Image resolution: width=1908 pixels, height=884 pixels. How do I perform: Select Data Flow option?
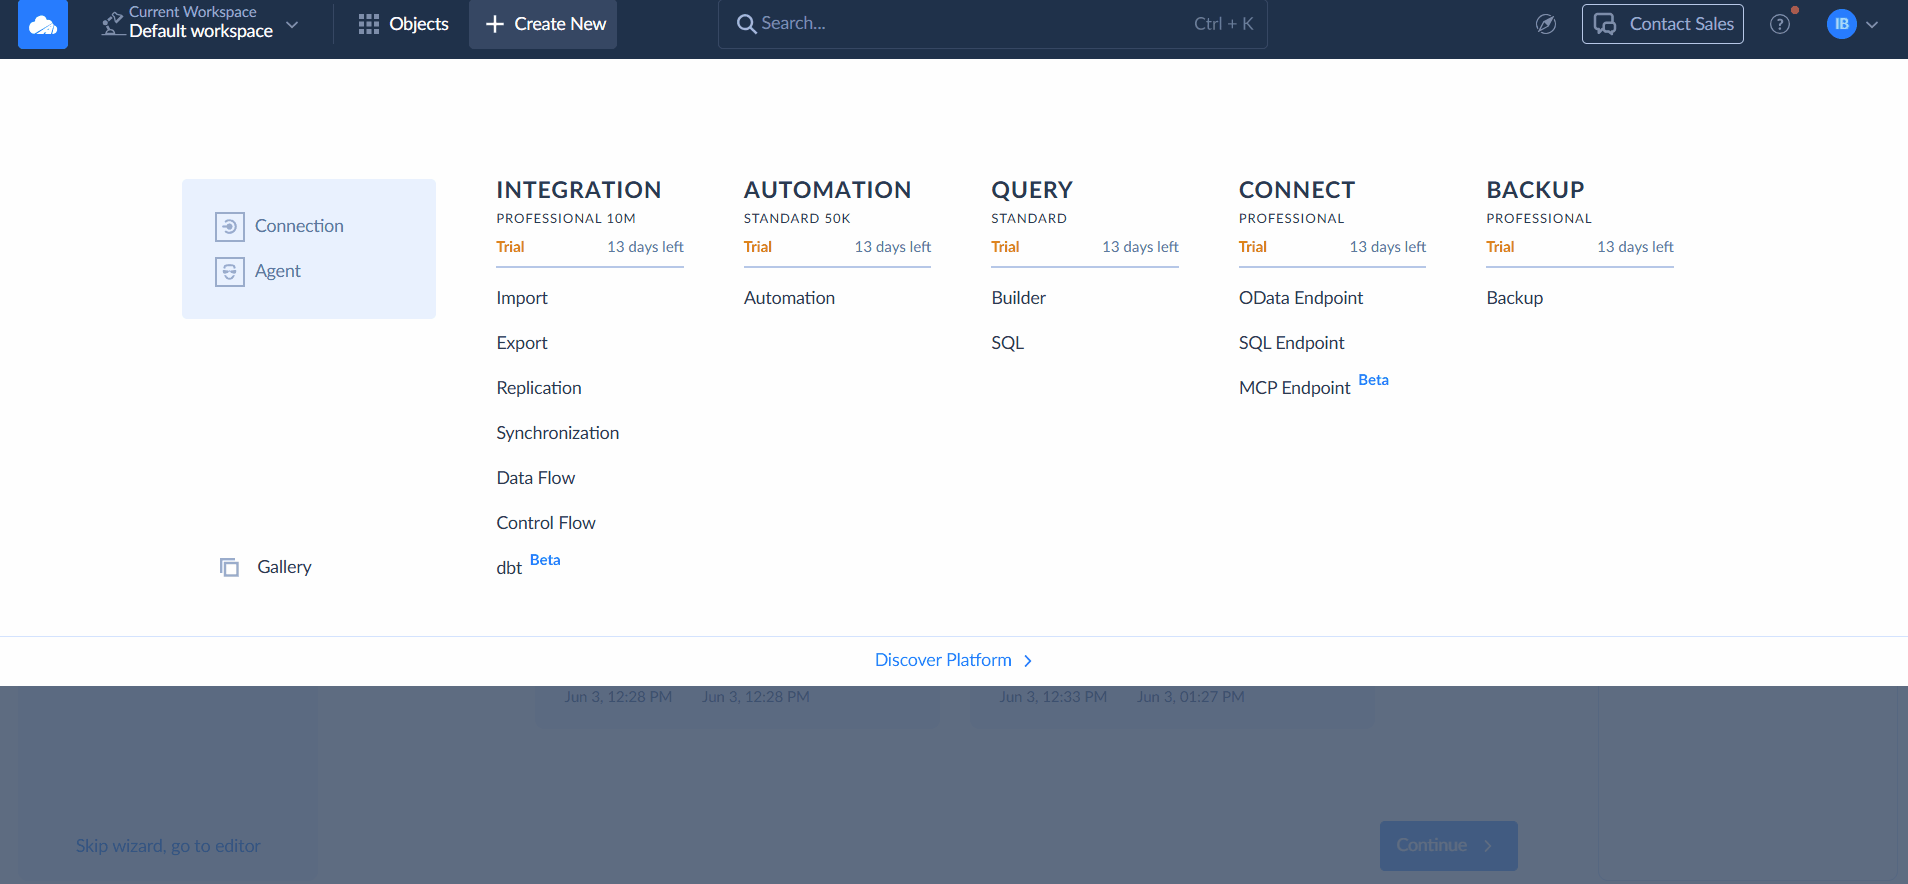(x=536, y=478)
